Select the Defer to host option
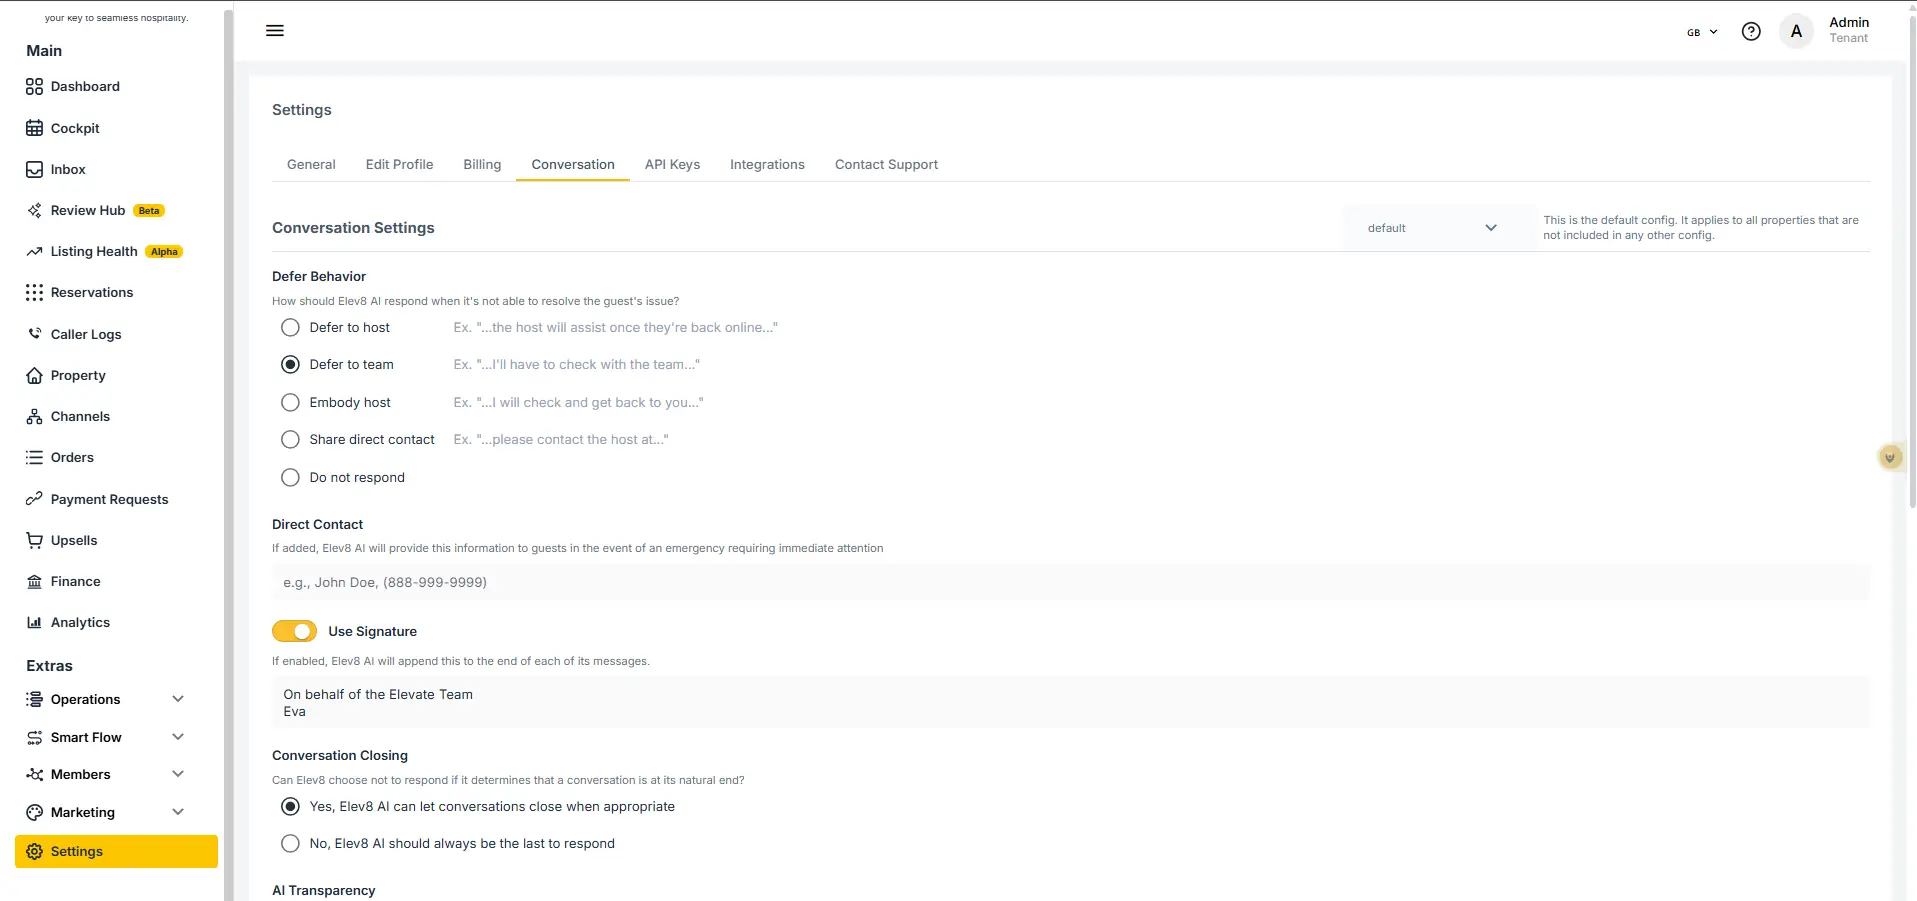This screenshot has width=1917, height=901. point(290,327)
